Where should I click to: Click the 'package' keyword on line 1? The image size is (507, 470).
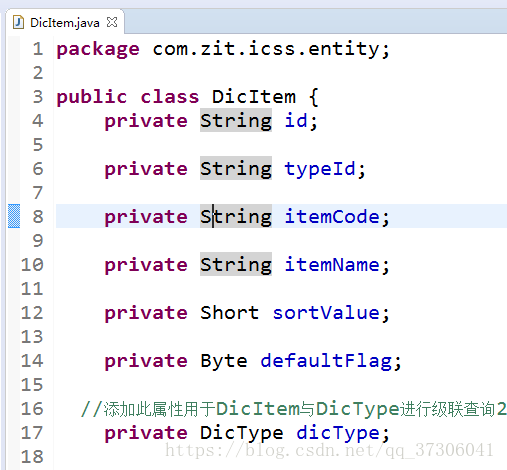pyautogui.click(x=98, y=50)
